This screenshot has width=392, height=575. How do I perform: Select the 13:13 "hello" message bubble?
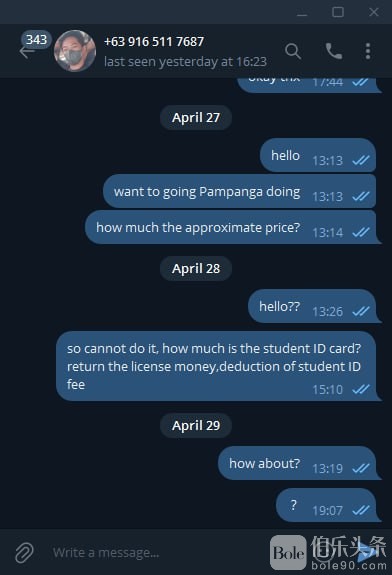pos(318,155)
